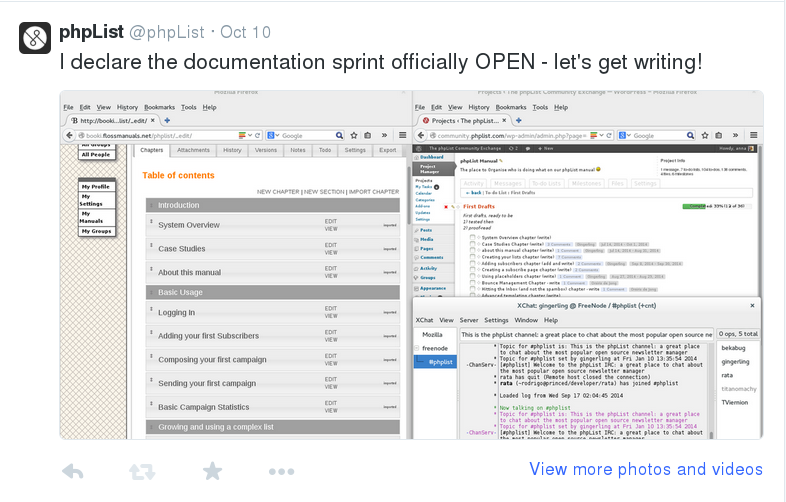Show bookmarks list in phpList Community Firefox window
Image resolution: width=786 pixels, height=502 pixels.
(x=718, y=135)
